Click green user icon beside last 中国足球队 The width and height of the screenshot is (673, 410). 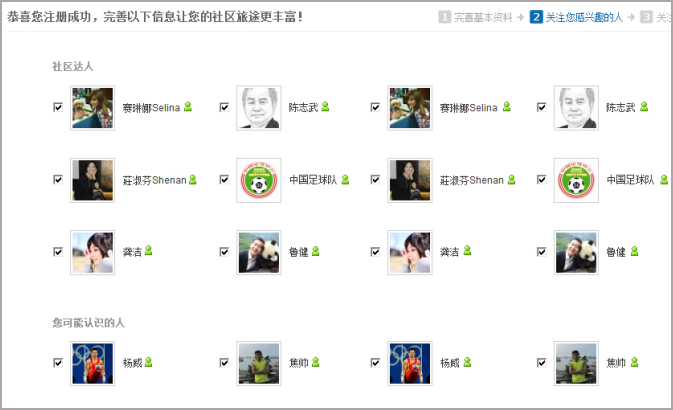coord(664,179)
